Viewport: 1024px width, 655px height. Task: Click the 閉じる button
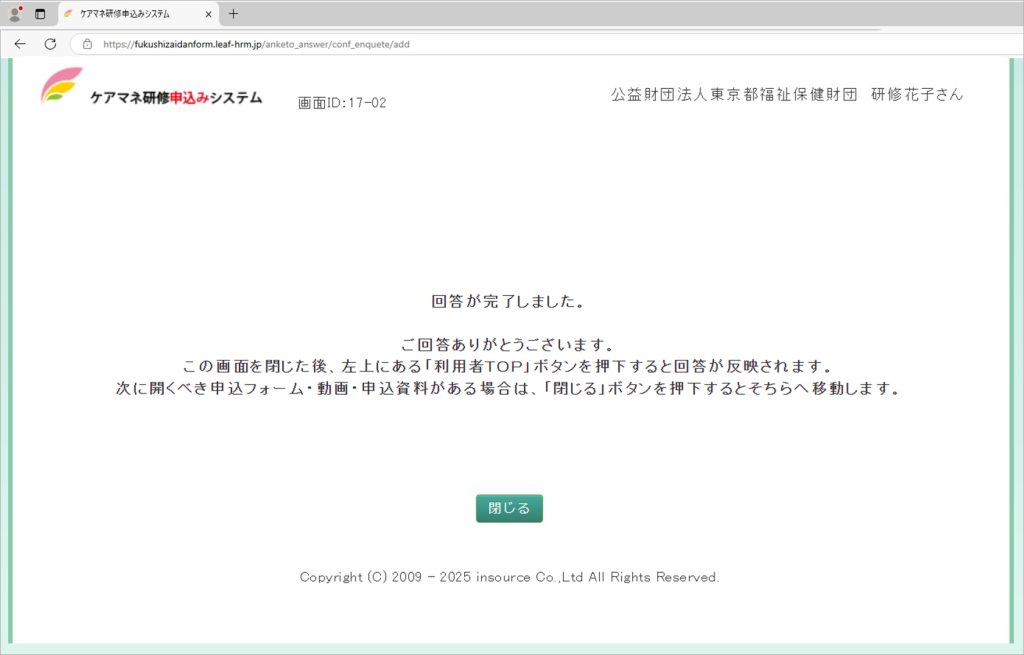pos(509,508)
